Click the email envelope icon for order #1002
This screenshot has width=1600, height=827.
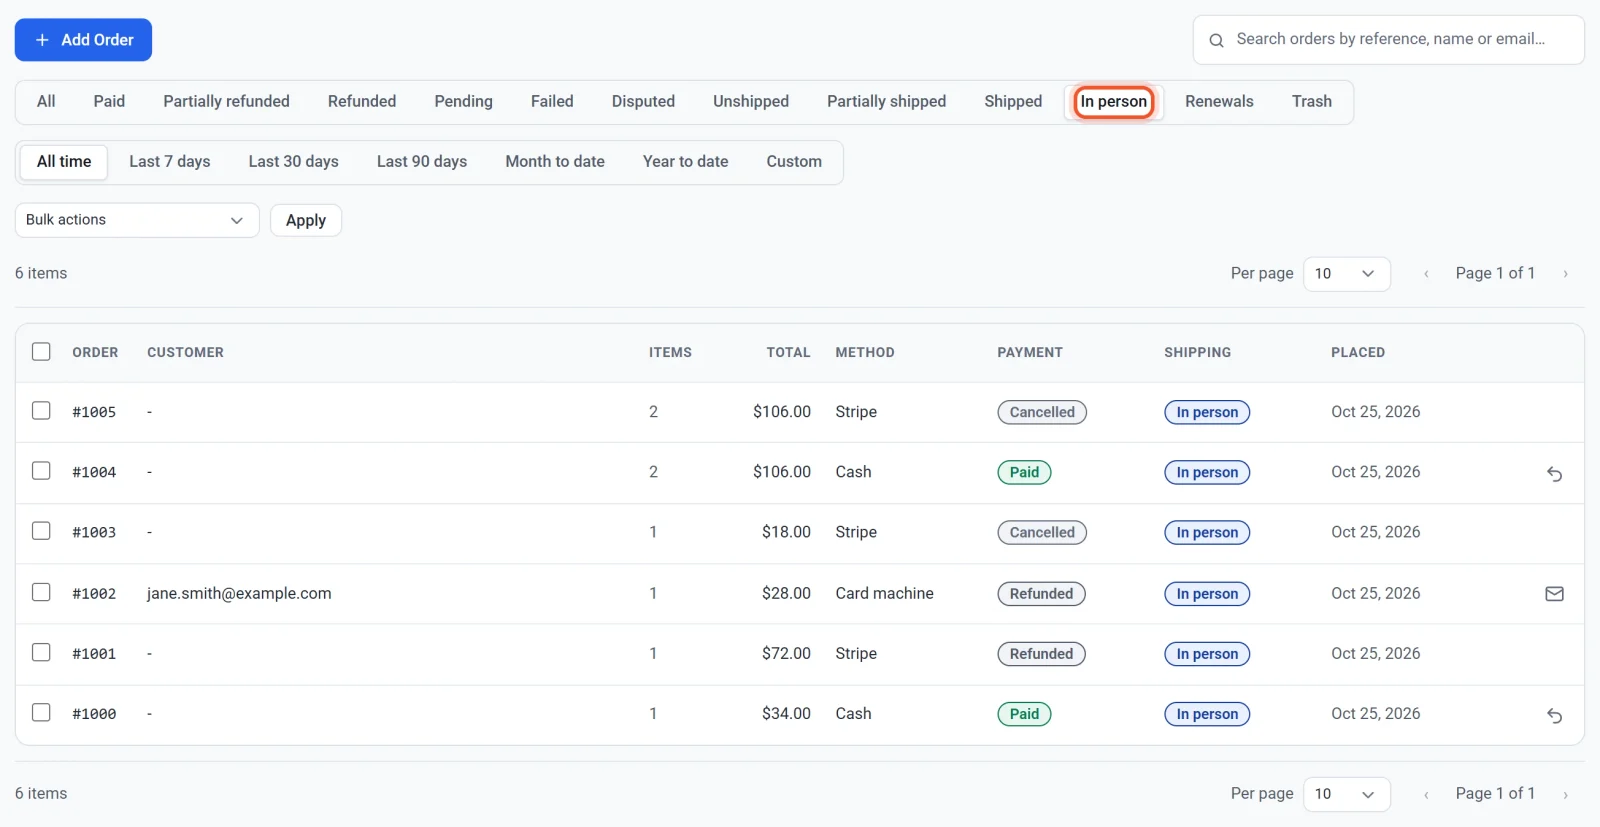tap(1554, 594)
